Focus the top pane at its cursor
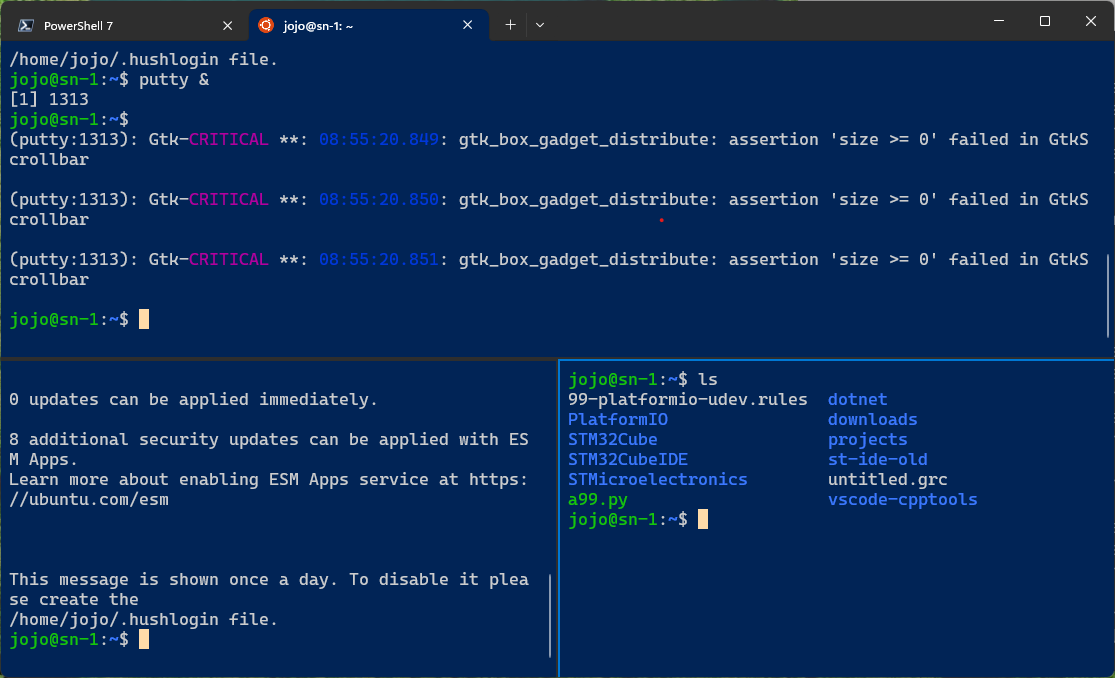 [144, 320]
